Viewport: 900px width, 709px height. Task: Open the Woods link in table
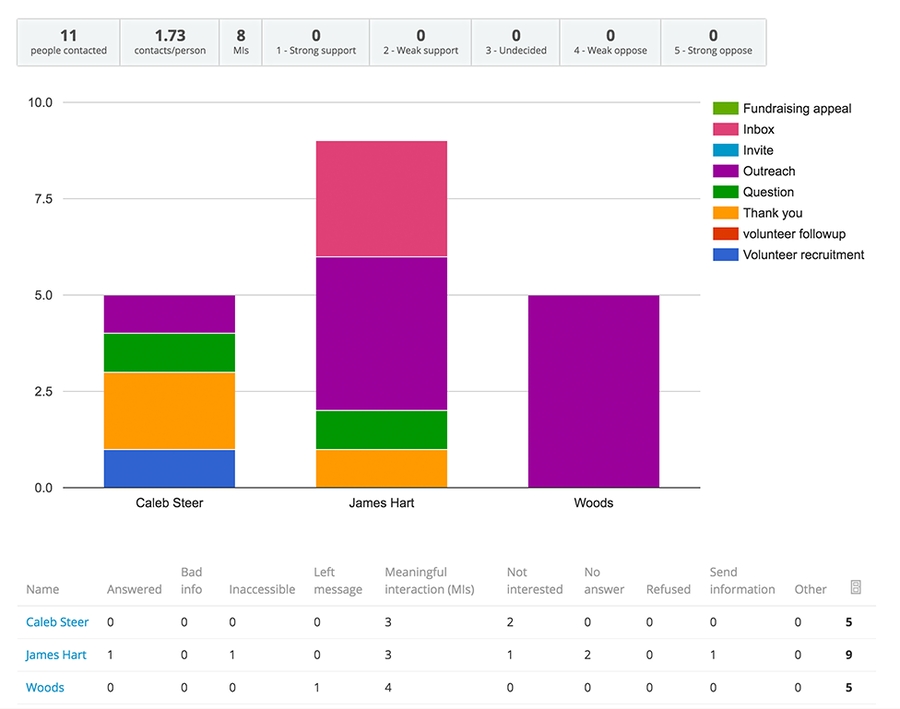click(x=45, y=688)
